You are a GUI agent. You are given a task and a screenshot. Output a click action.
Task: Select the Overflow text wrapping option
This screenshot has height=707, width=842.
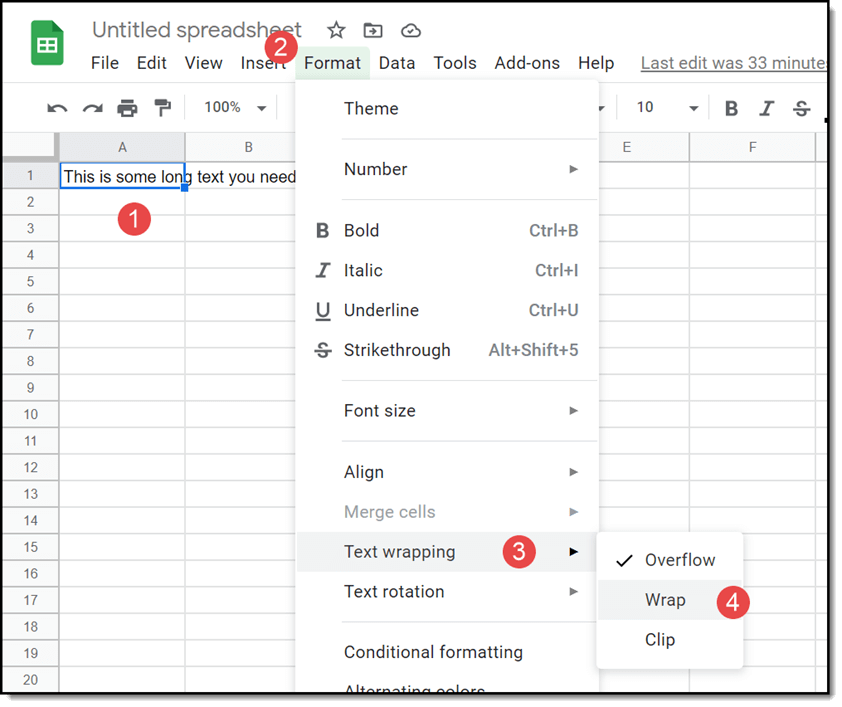(682, 560)
